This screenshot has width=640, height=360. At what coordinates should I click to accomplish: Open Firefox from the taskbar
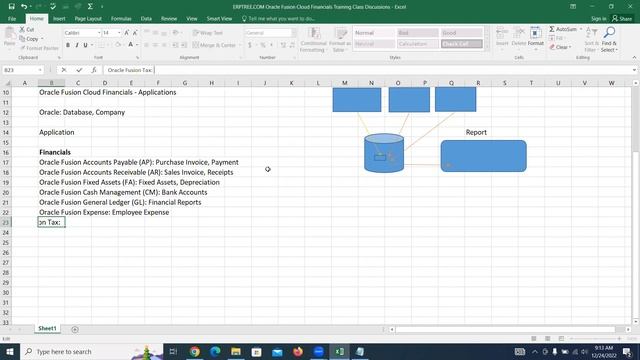298,351
